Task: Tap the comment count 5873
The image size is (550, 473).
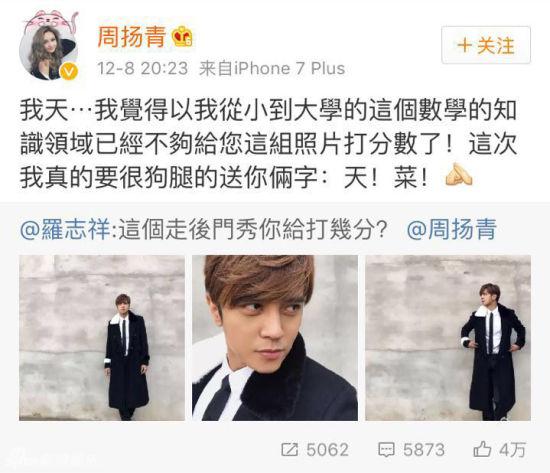Action: pos(424,449)
